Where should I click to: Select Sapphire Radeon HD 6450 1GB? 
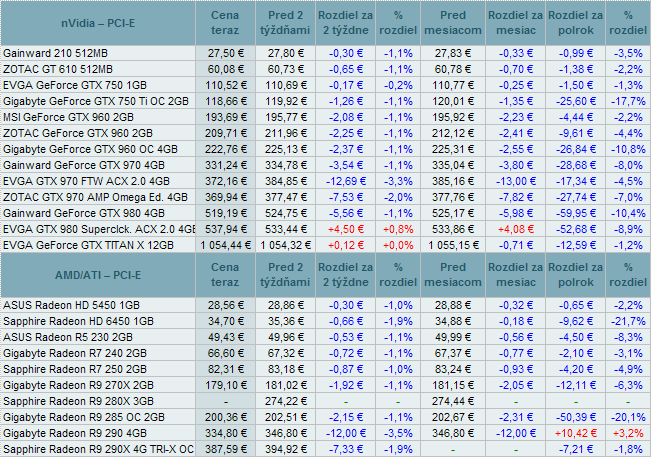tap(78, 321)
